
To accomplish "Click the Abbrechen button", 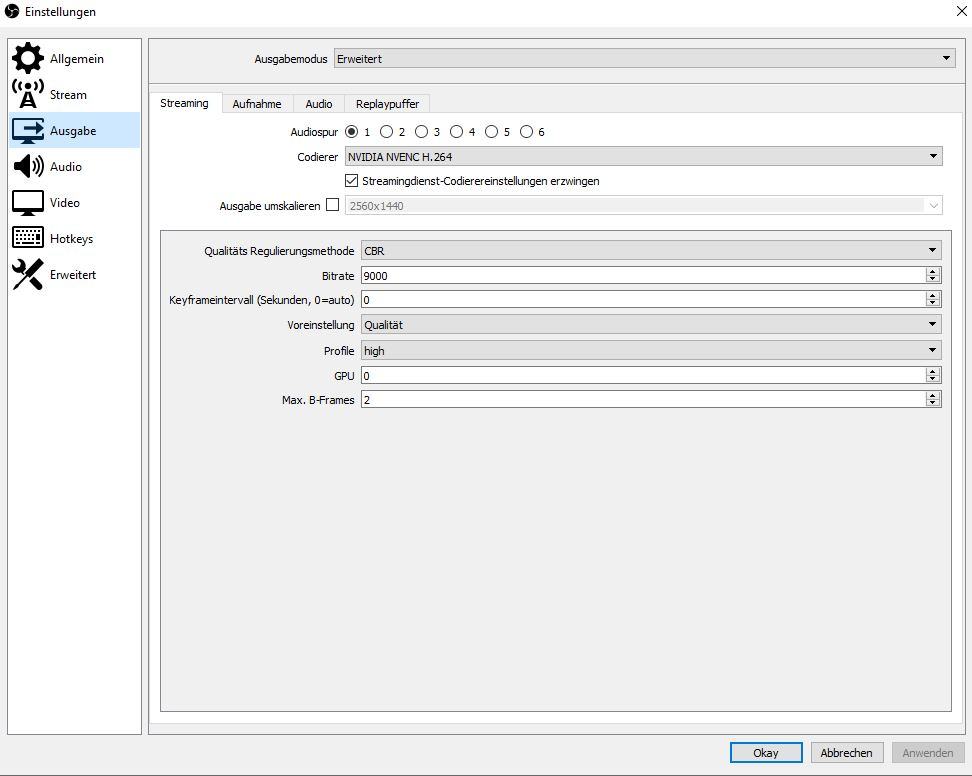I will click(x=846, y=752).
